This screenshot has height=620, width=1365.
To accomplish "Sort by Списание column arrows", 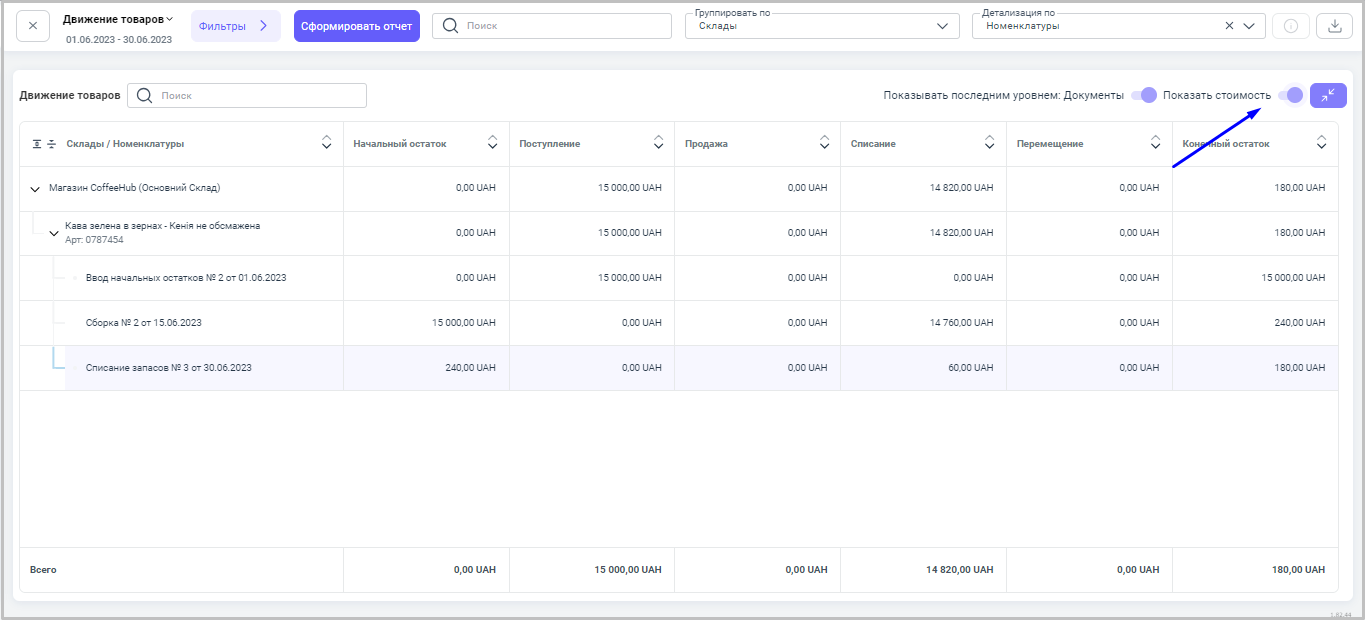I will coord(989,143).
